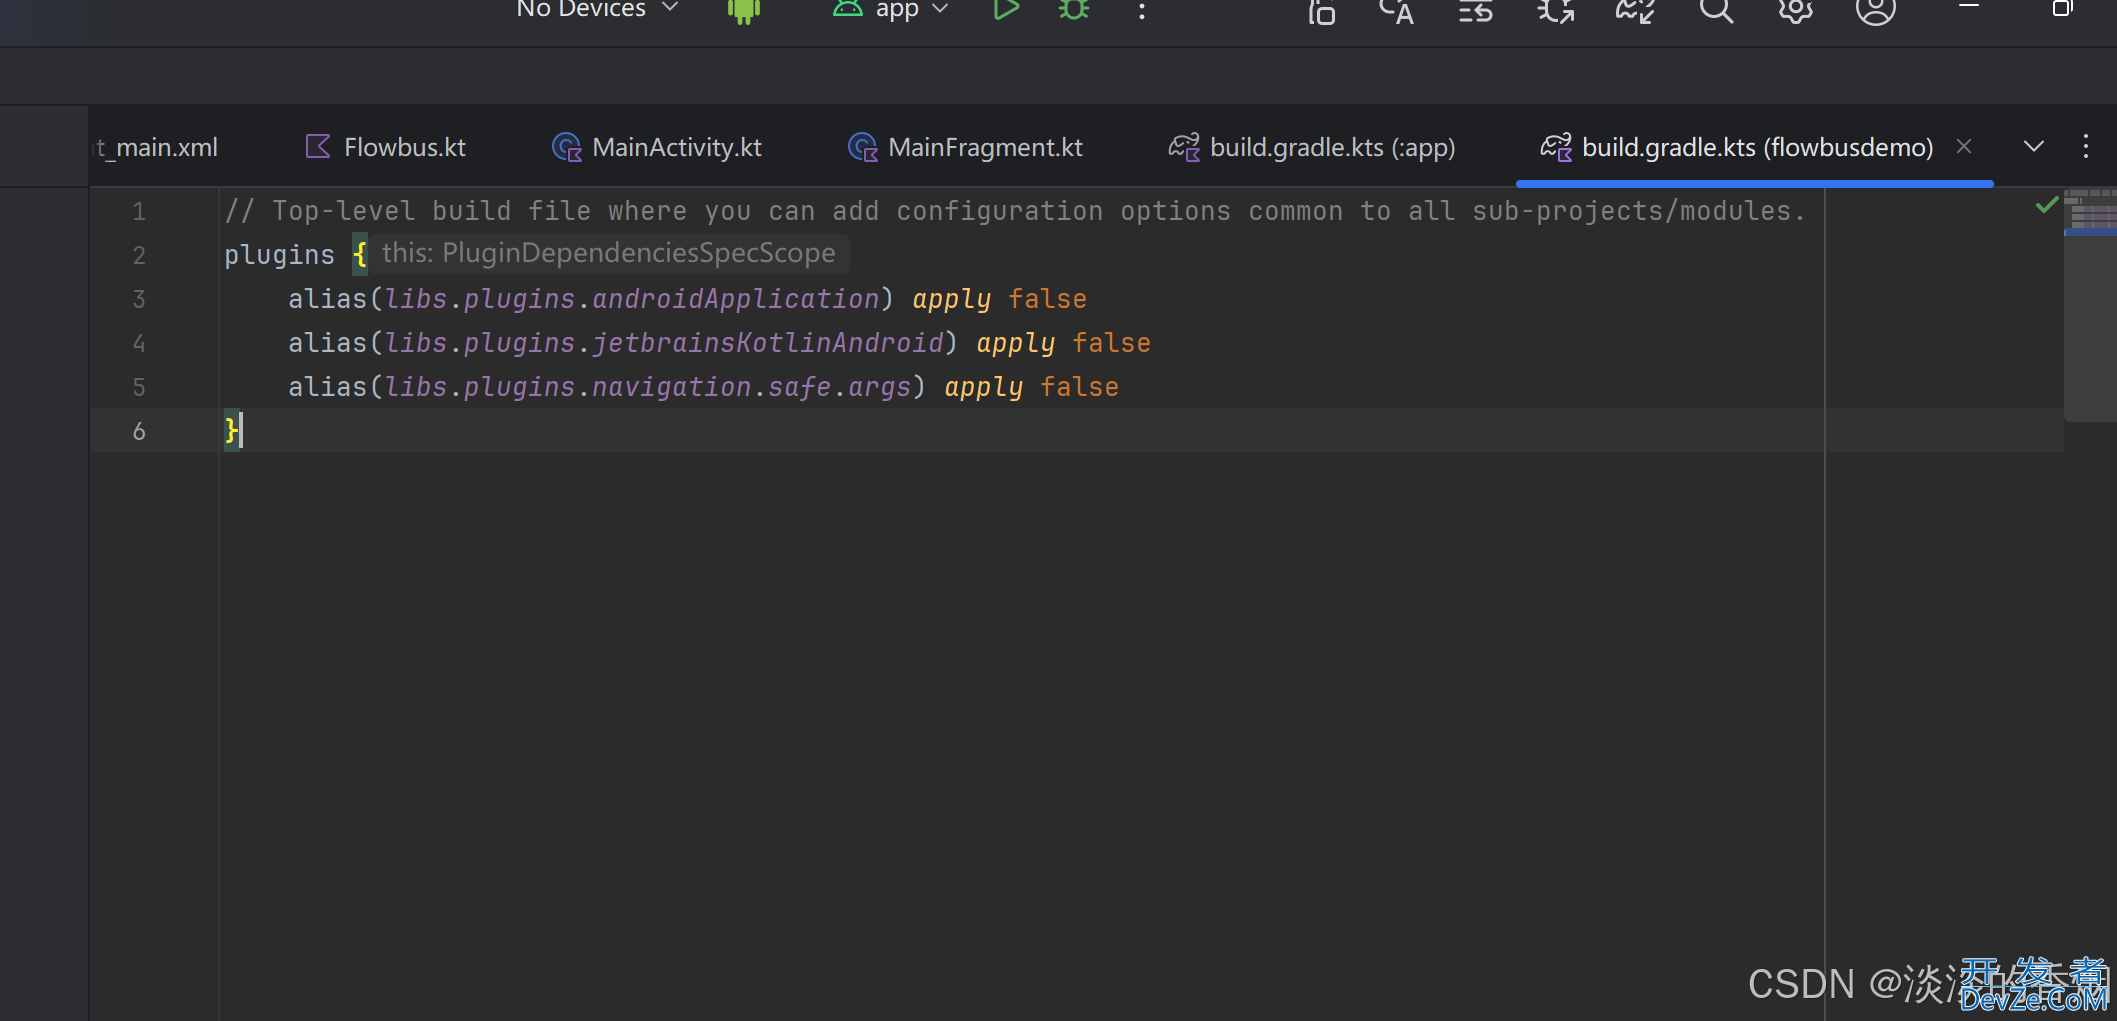Screen dimensions: 2117x1021
Task: Click 'apply' keyword on line 4
Action: (x=1016, y=344)
